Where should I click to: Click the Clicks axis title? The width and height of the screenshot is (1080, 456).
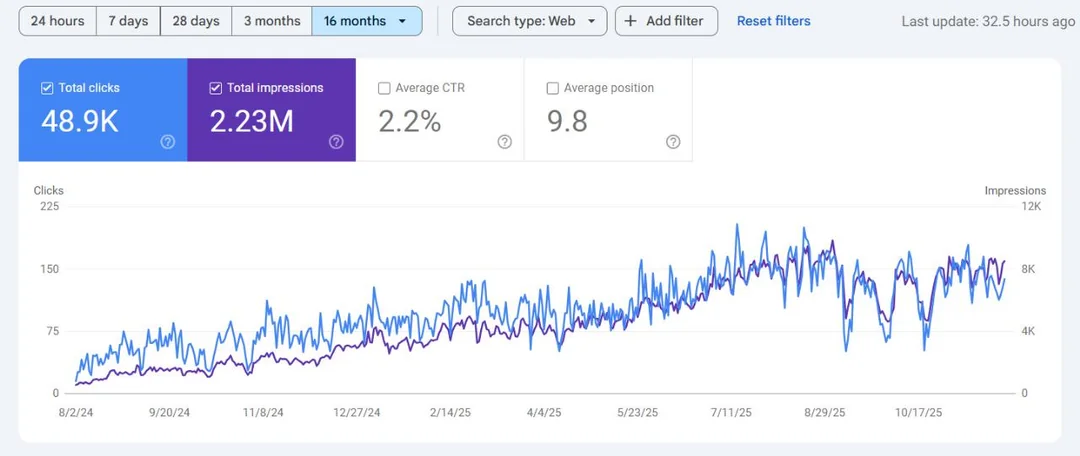click(48, 191)
